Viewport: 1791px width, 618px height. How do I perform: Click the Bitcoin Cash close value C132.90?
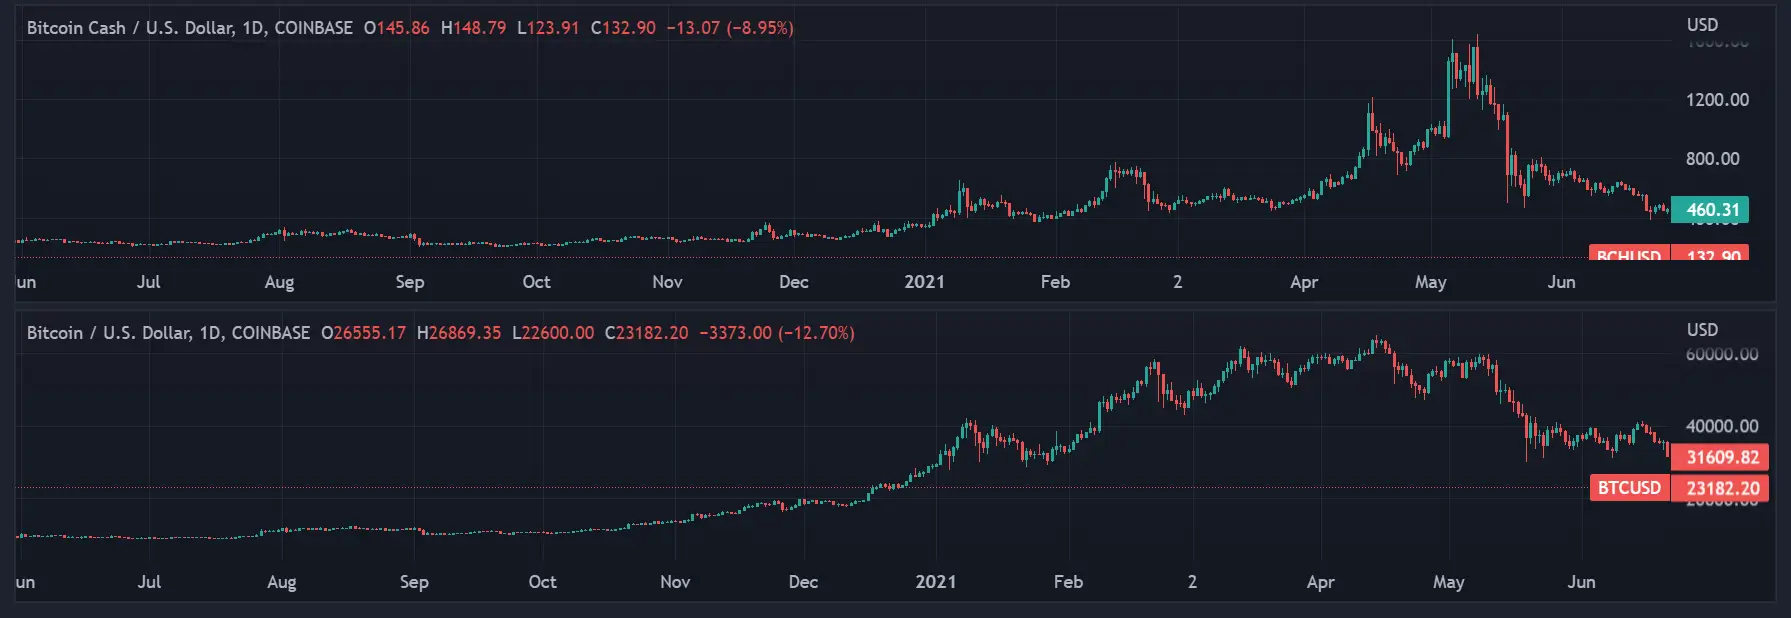[x=623, y=28]
